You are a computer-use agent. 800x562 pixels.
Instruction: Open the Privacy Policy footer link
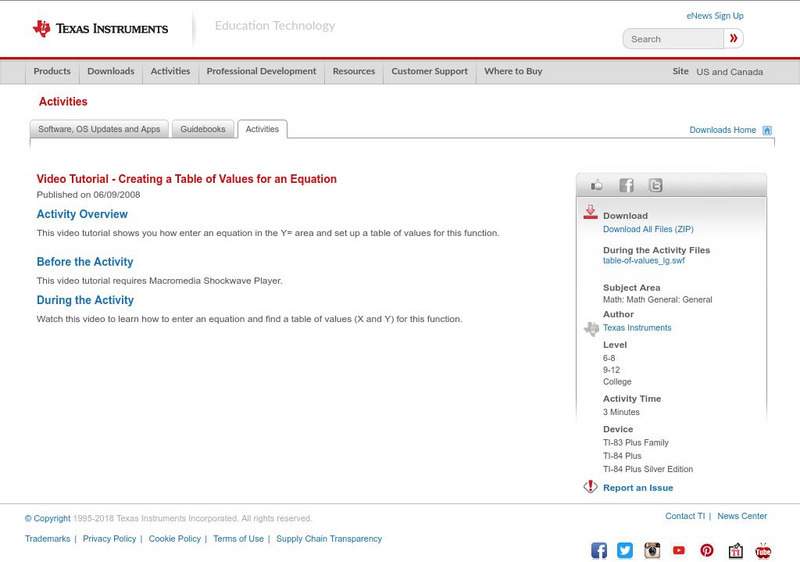pyautogui.click(x=109, y=539)
